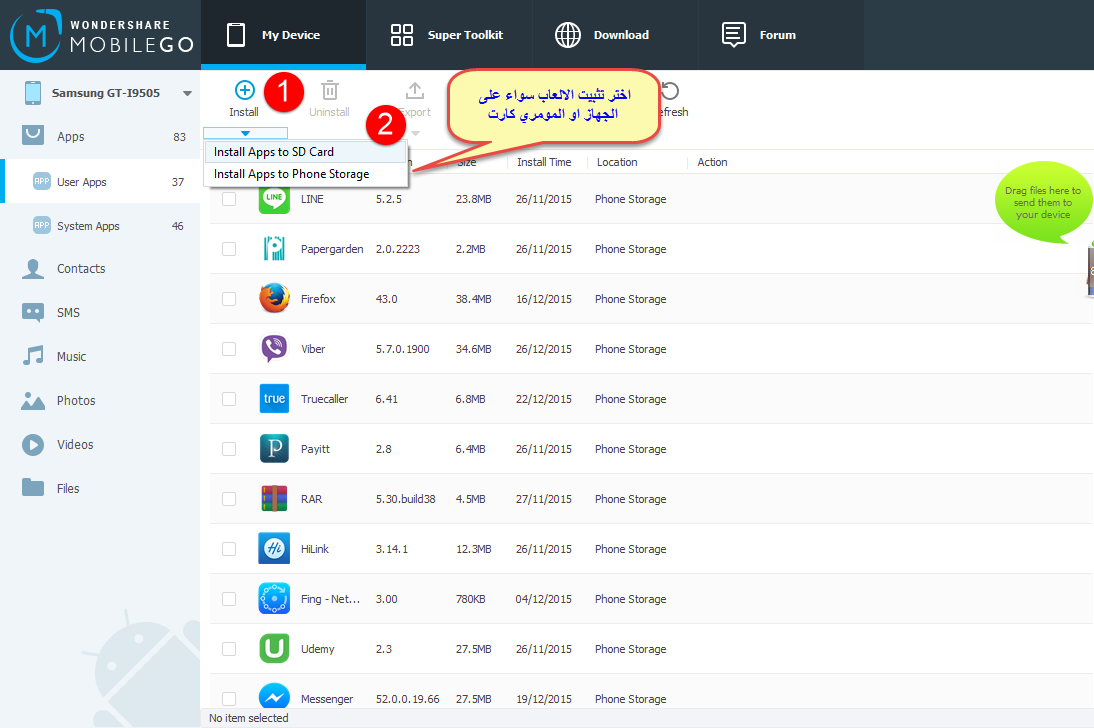Click the Apps count 83
The height and width of the screenshot is (728, 1094).
click(179, 137)
